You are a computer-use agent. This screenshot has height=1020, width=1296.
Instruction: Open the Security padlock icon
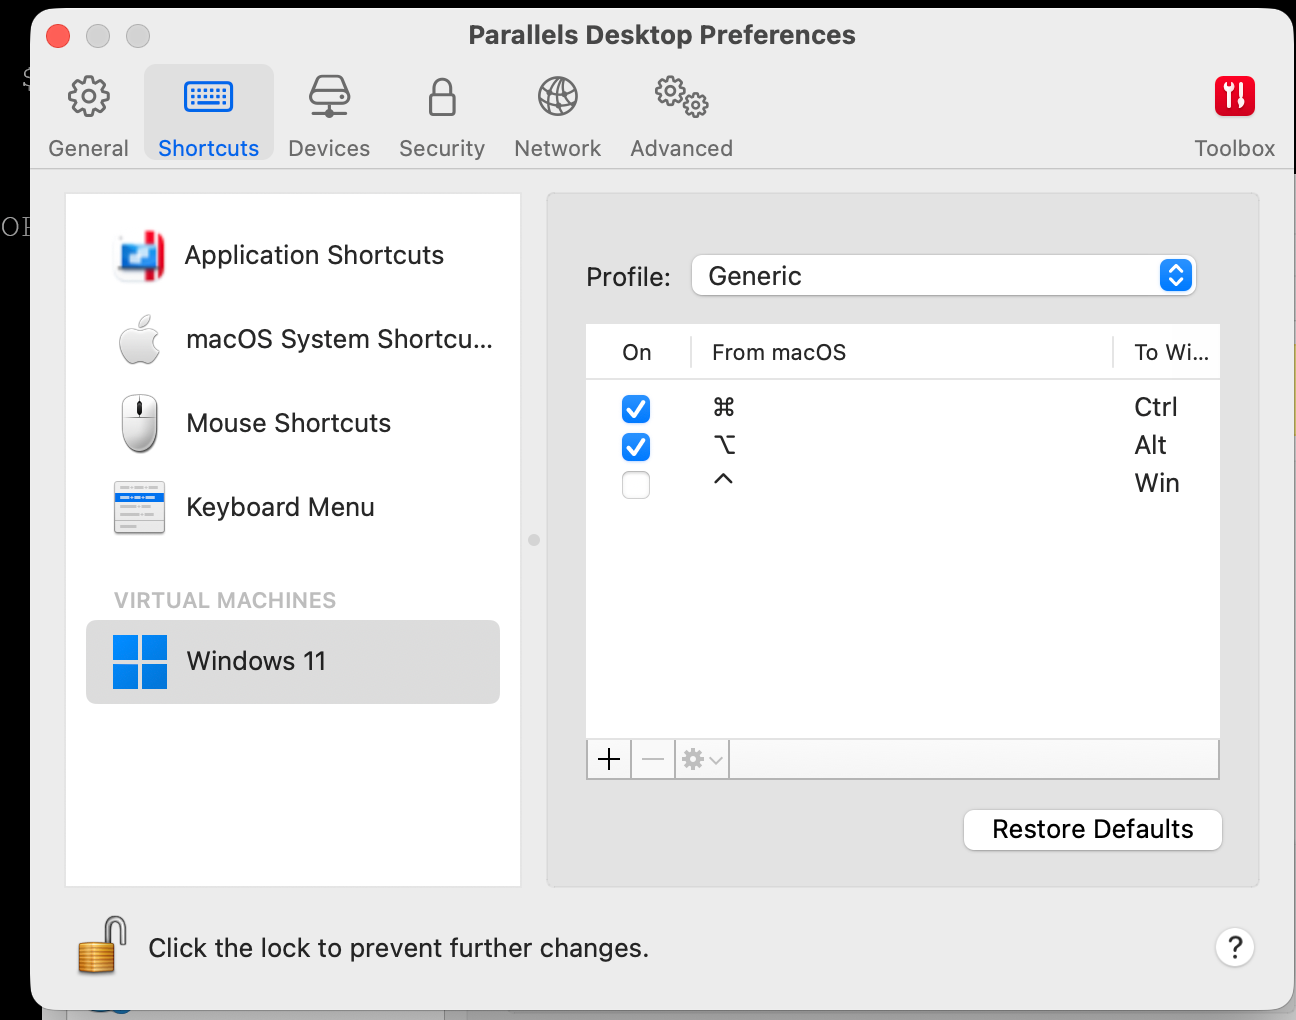442,97
